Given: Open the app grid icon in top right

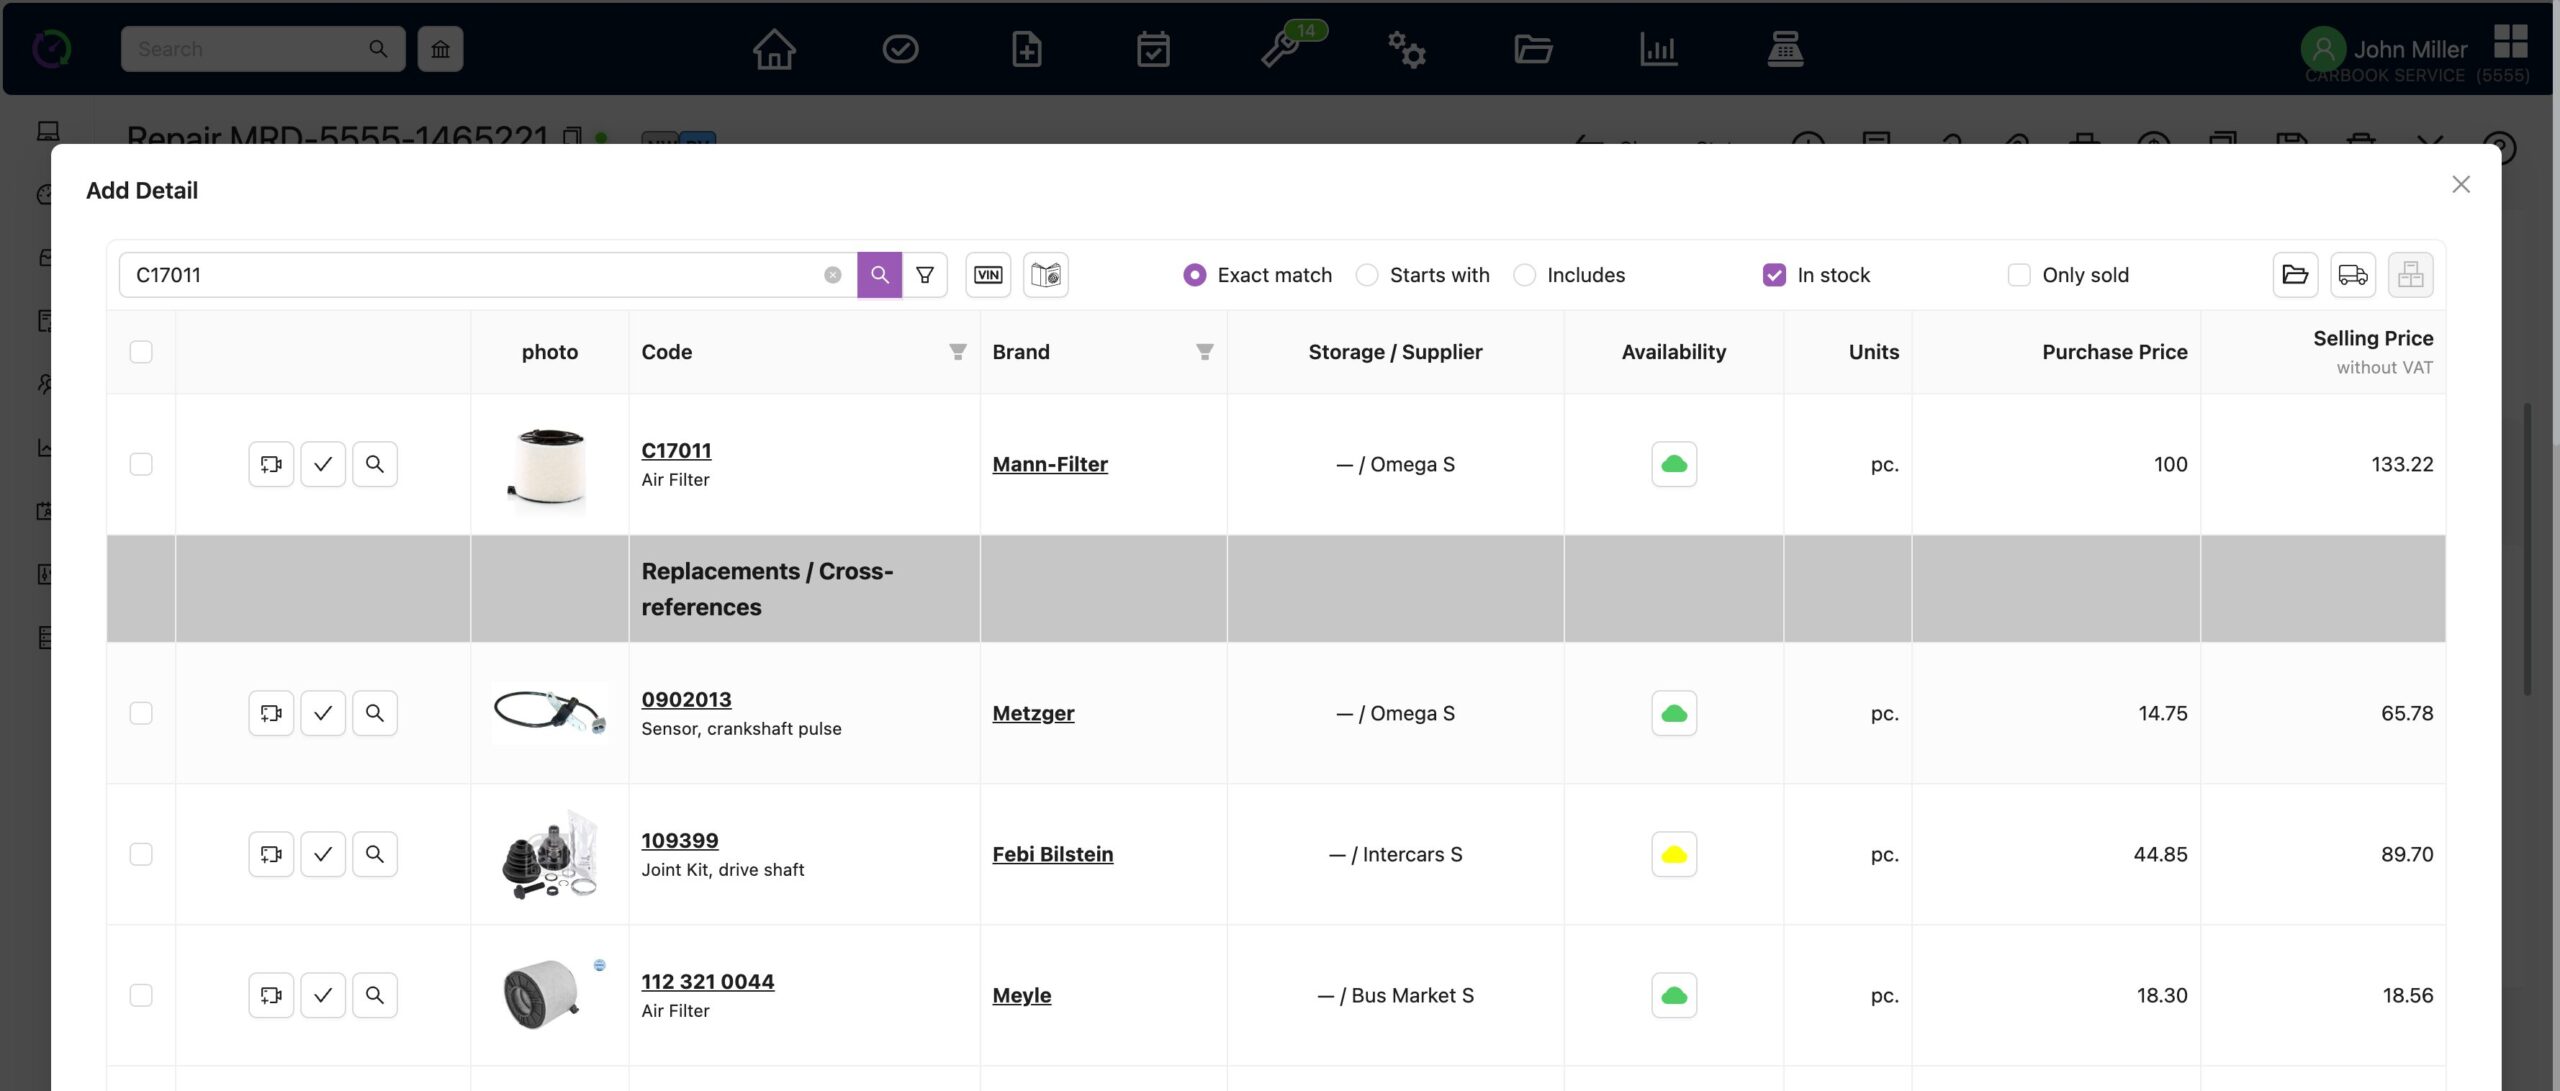Looking at the screenshot, I should tap(2510, 41).
